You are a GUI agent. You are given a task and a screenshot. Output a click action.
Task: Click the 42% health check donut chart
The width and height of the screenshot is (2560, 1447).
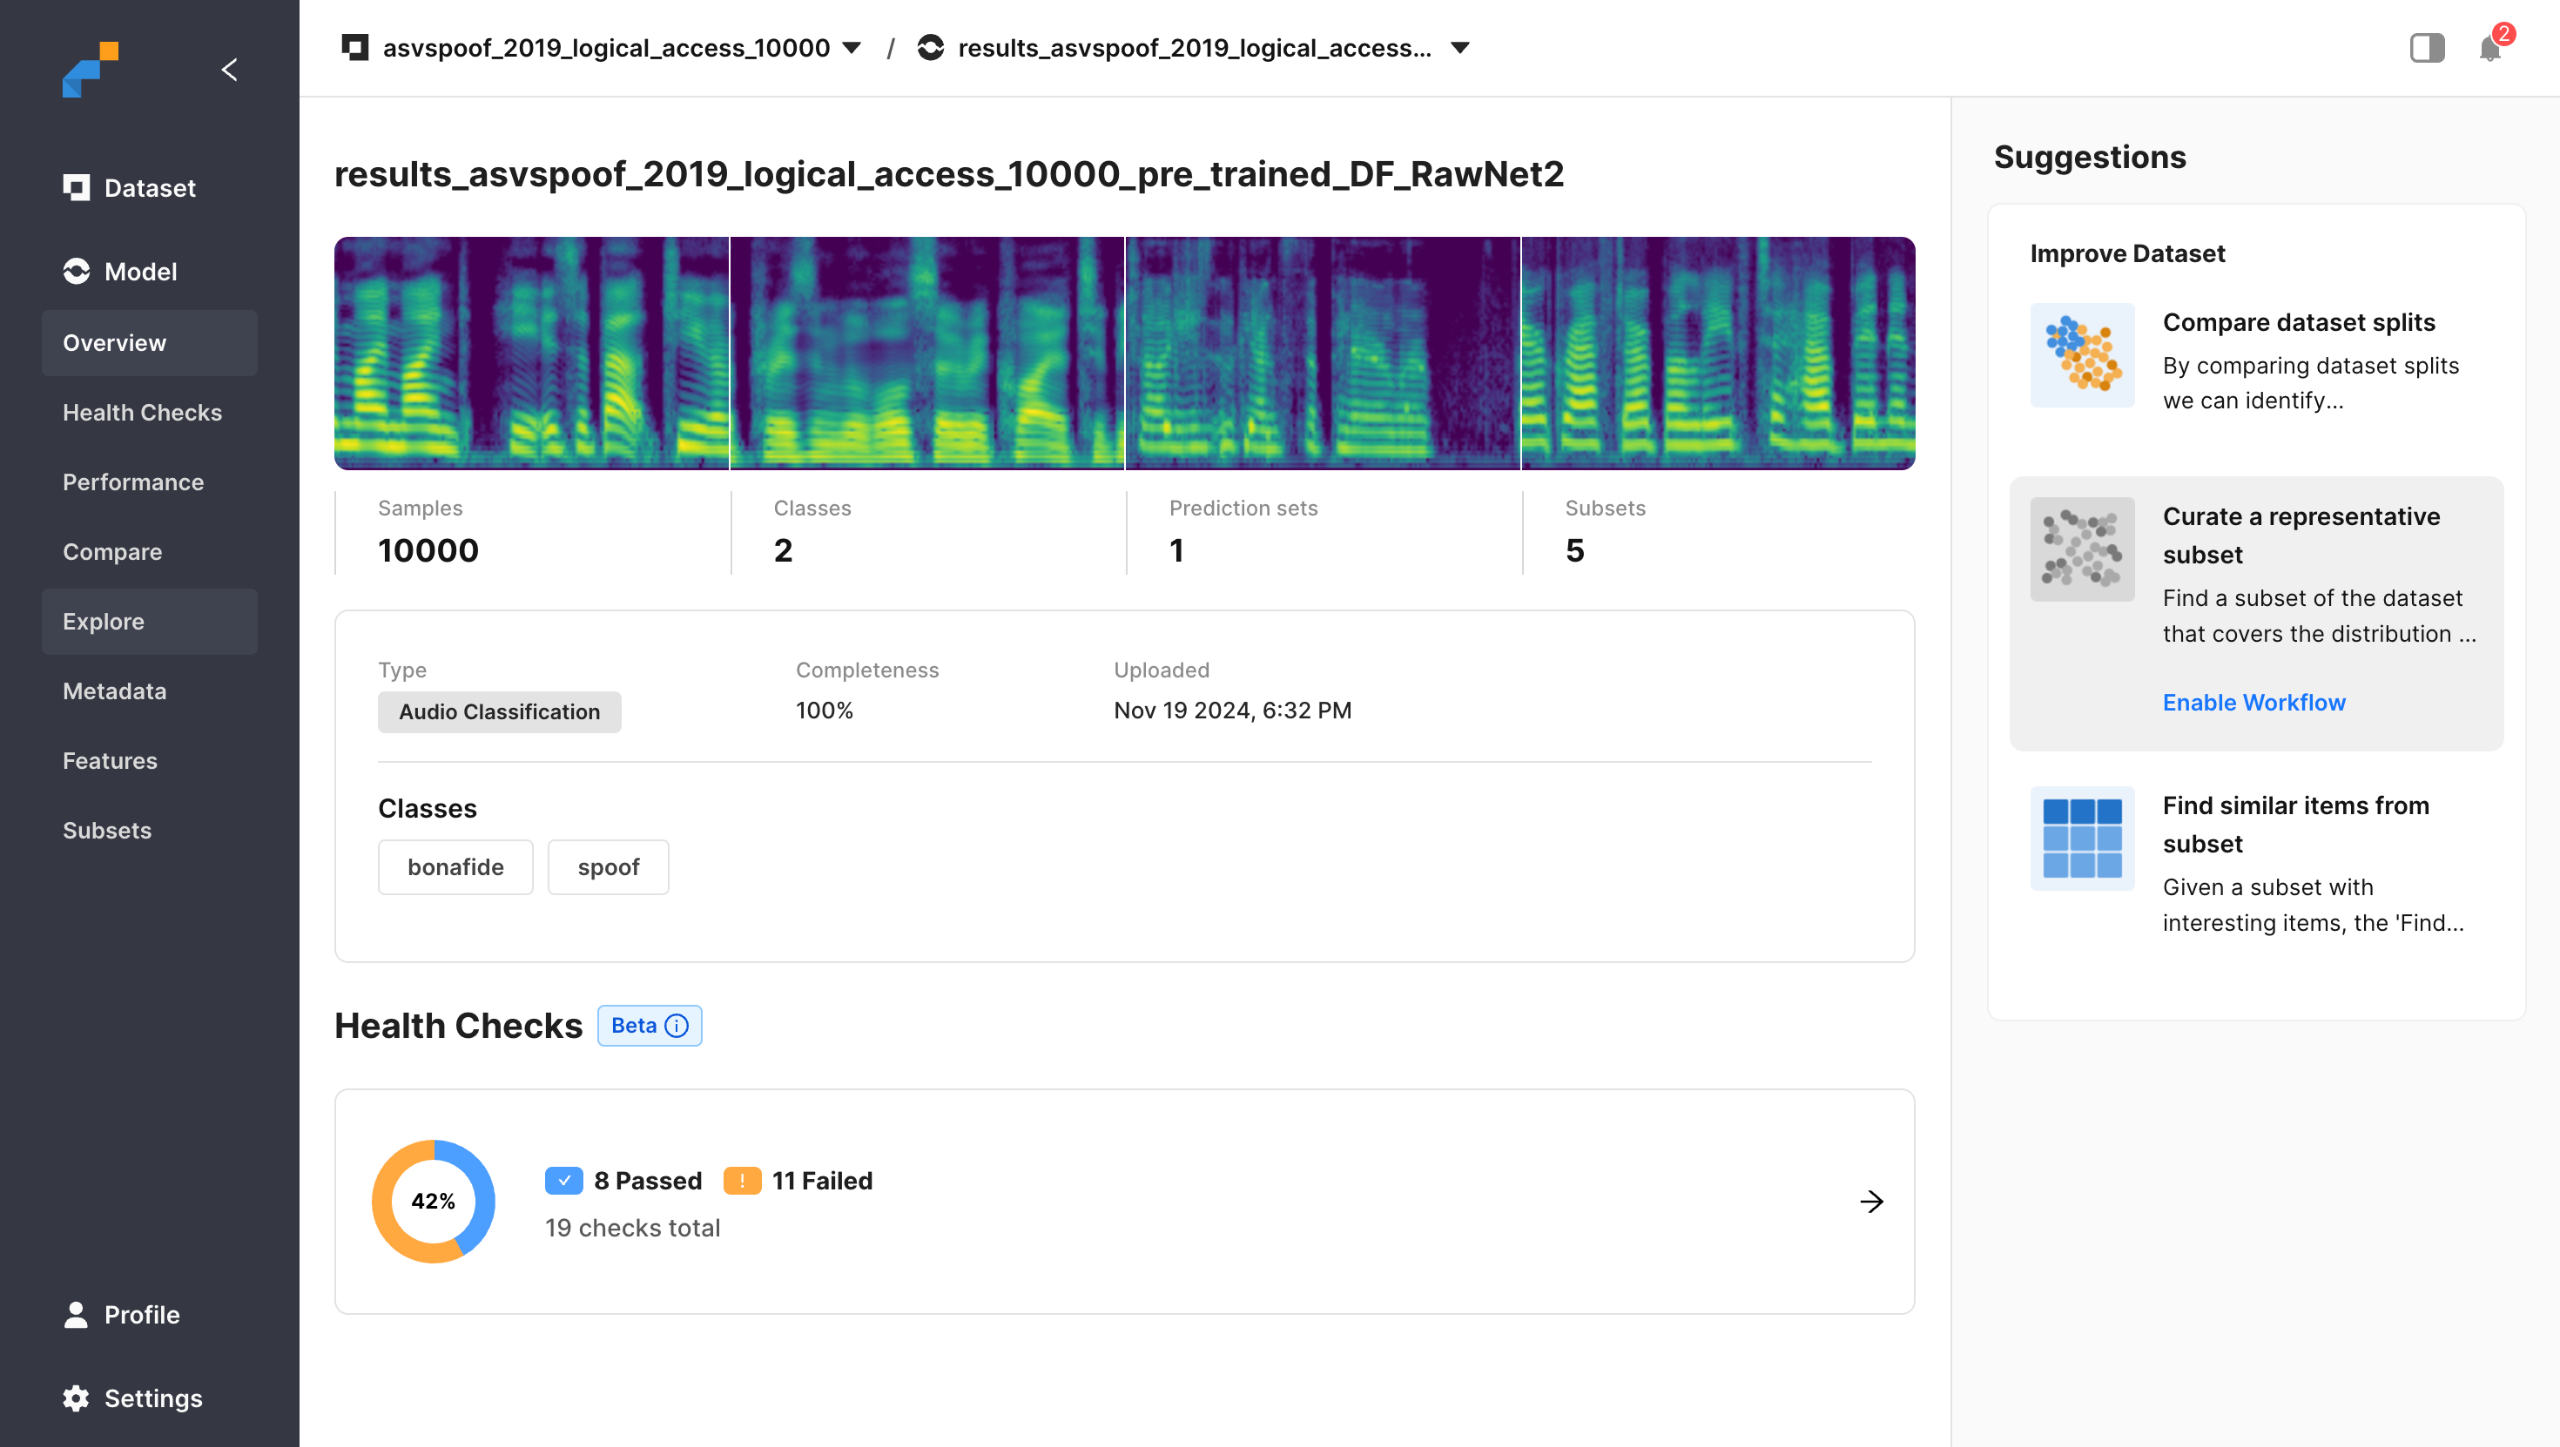pyautogui.click(x=433, y=1201)
